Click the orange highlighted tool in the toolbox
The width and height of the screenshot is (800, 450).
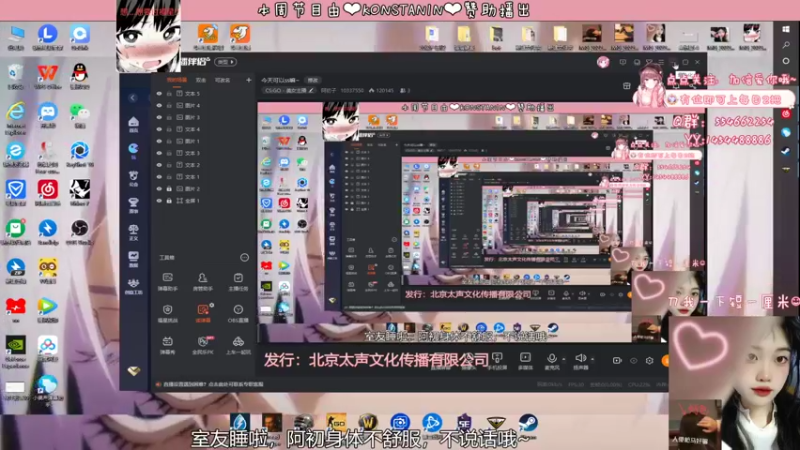pyautogui.click(x=203, y=310)
